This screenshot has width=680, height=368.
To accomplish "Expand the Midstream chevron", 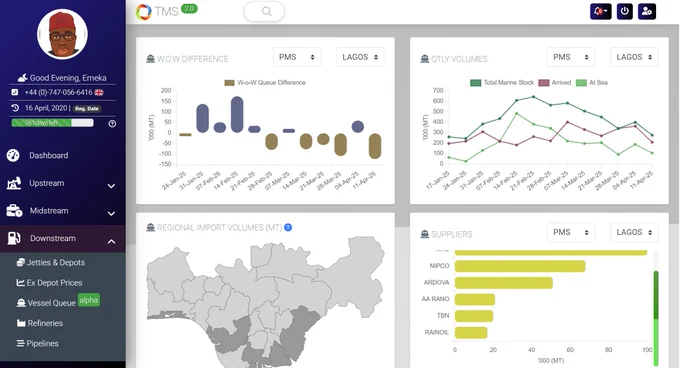I will tap(111, 213).
